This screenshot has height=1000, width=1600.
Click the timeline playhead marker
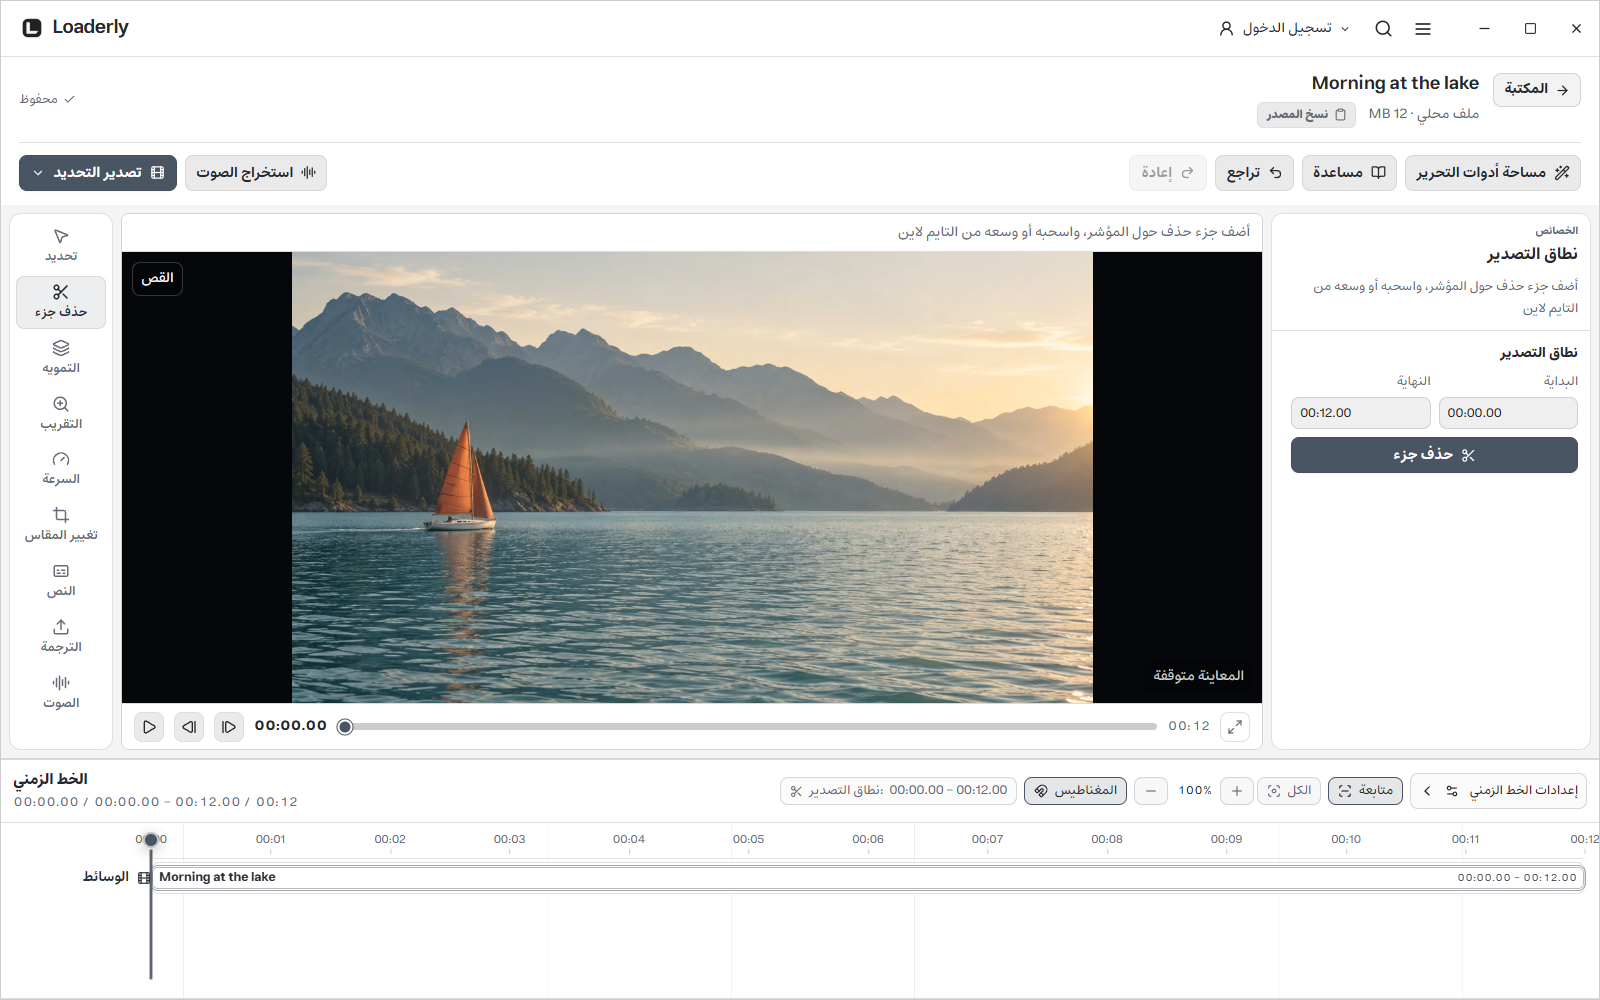[x=151, y=840]
